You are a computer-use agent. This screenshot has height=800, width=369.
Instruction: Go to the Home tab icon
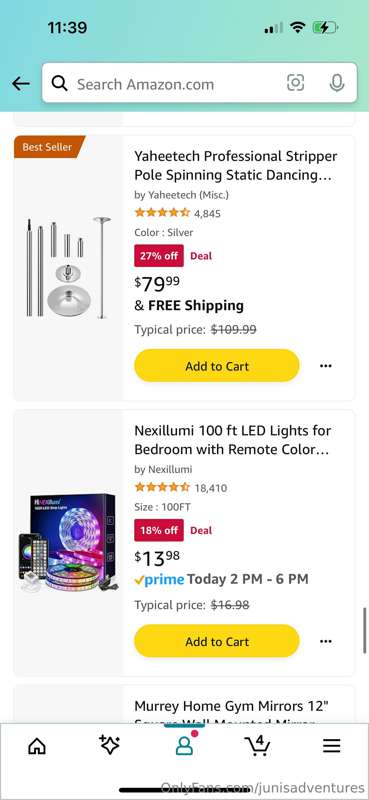tap(37, 746)
